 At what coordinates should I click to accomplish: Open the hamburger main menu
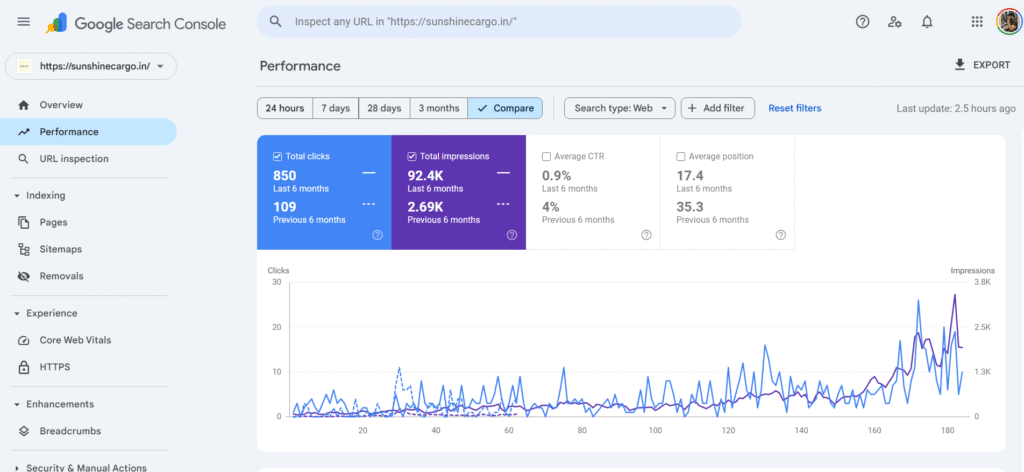24,22
